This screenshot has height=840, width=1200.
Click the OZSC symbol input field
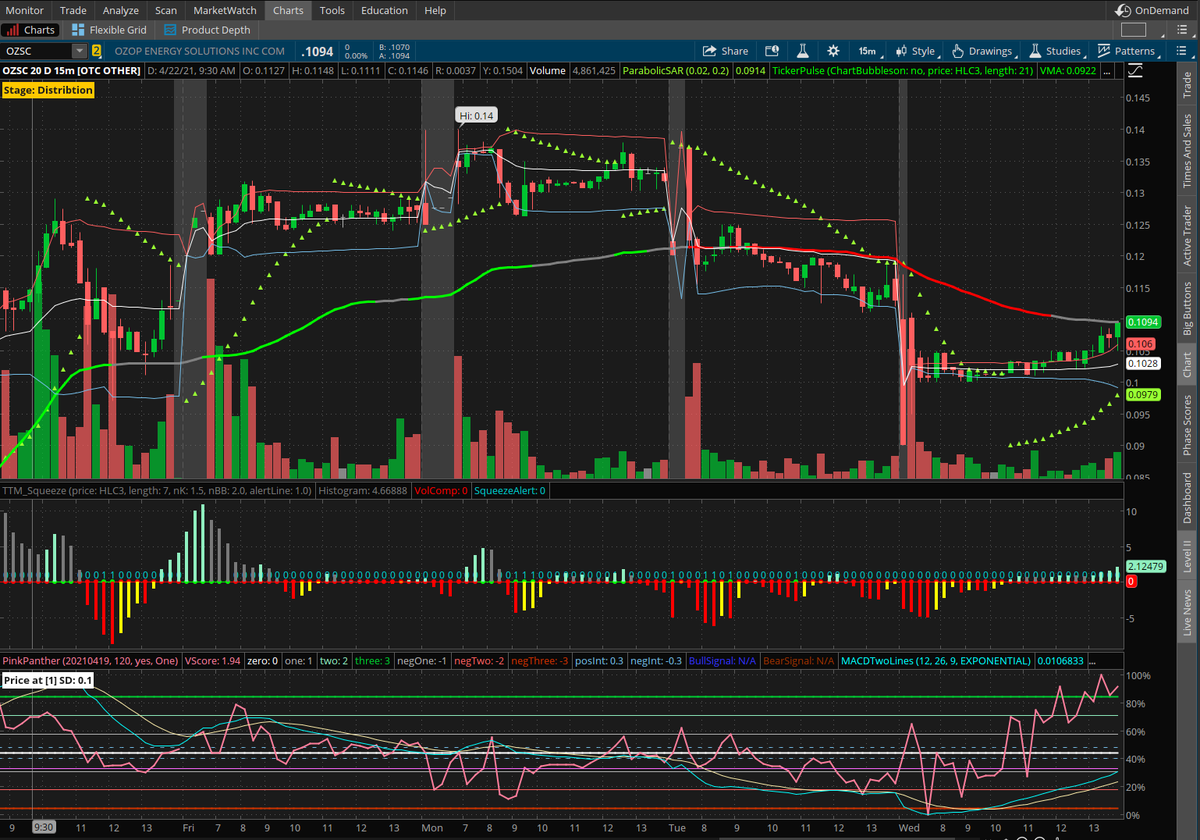(x=37, y=51)
